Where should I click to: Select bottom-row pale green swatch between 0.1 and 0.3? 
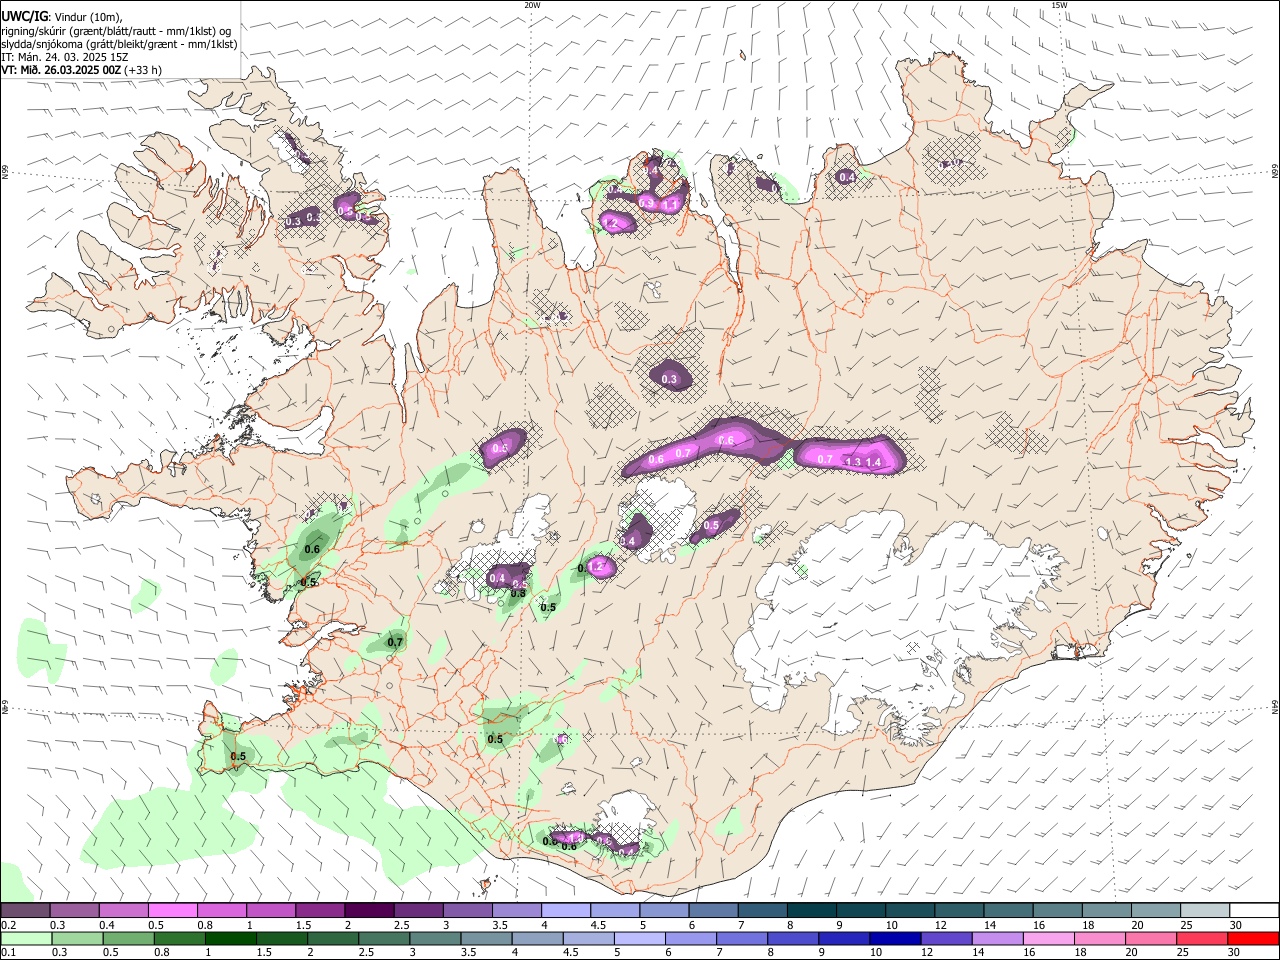point(25,938)
